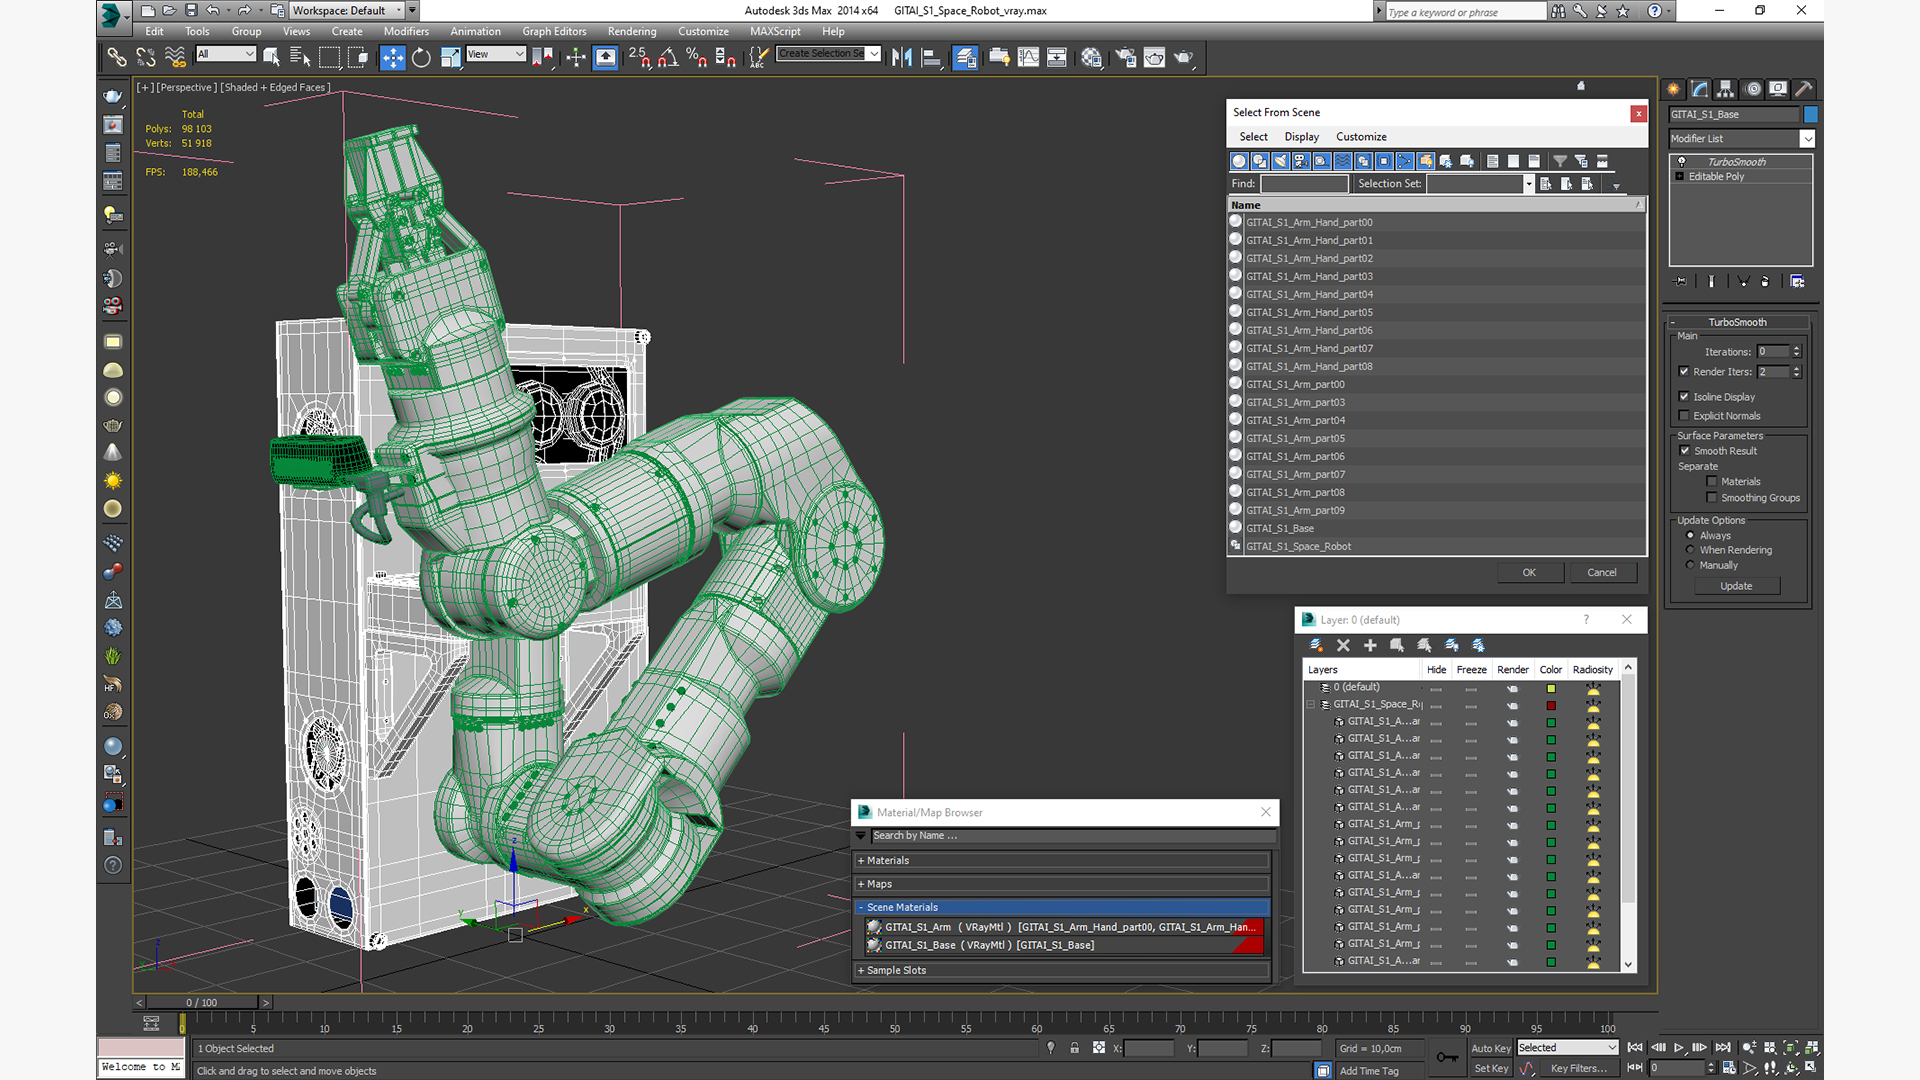Click the Select by Name toolbar icon

[x=300, y=57]
